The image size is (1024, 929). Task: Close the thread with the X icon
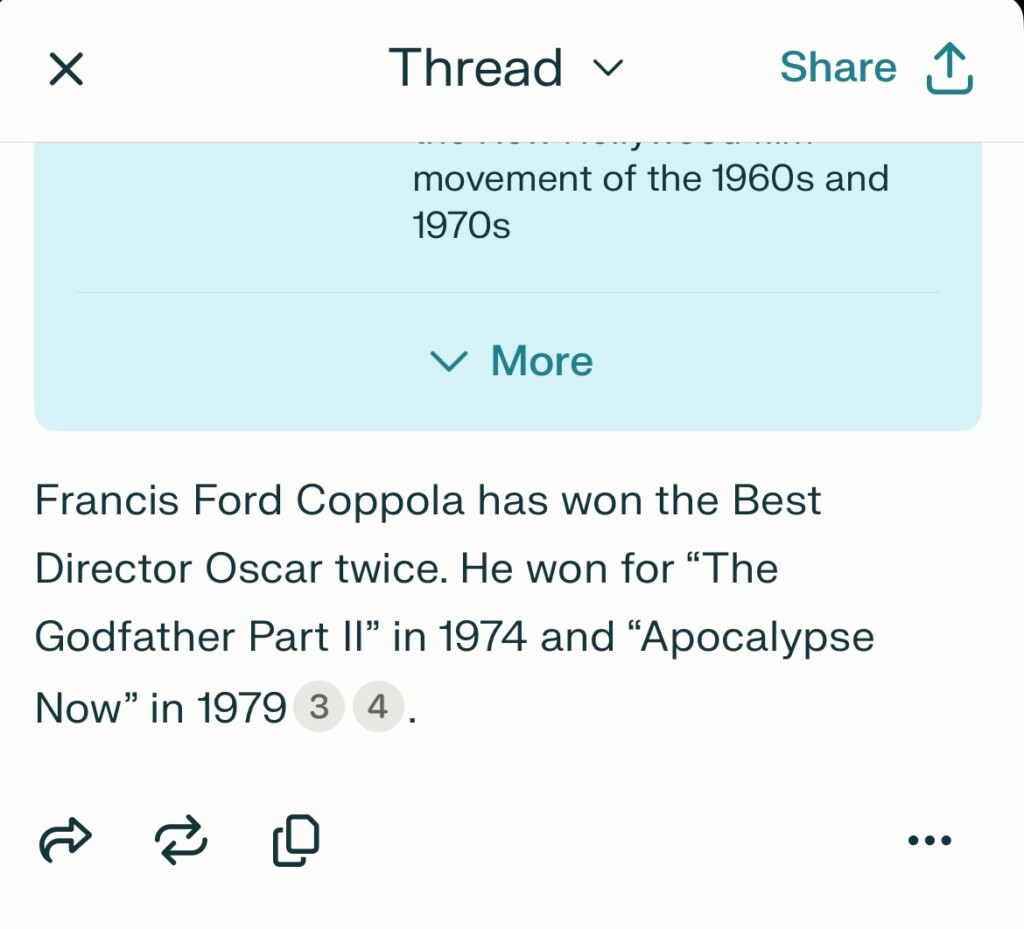tap(66, 69)
